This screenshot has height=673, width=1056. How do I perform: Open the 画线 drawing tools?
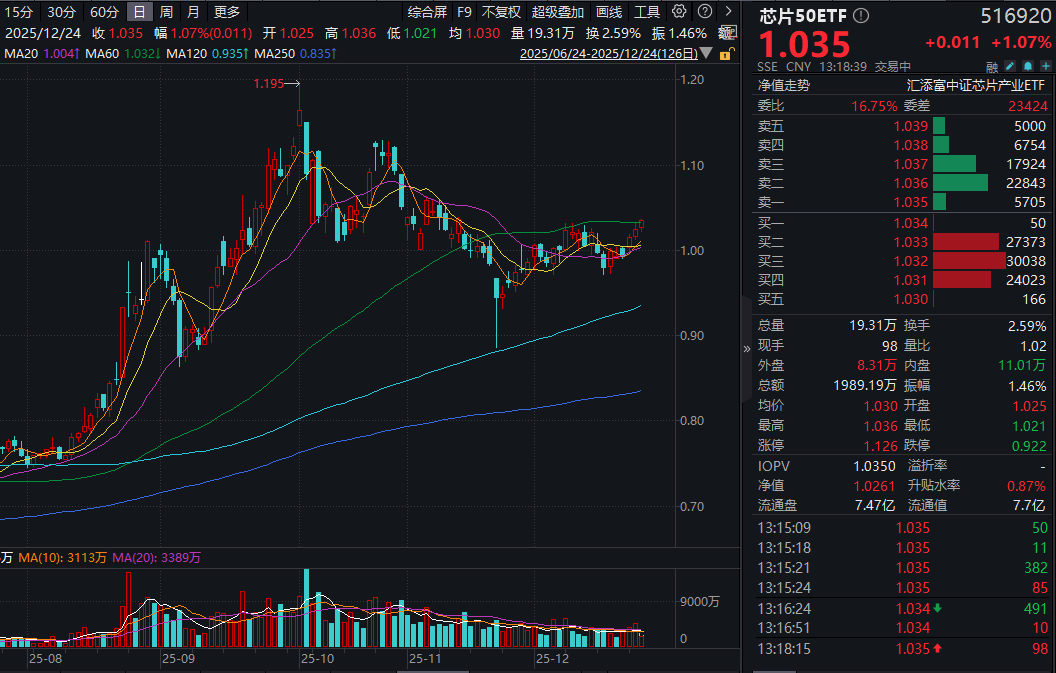pos(609,12)
